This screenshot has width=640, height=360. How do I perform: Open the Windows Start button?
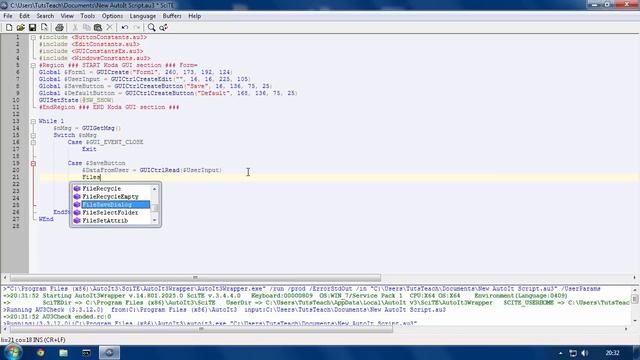point(12,352)
